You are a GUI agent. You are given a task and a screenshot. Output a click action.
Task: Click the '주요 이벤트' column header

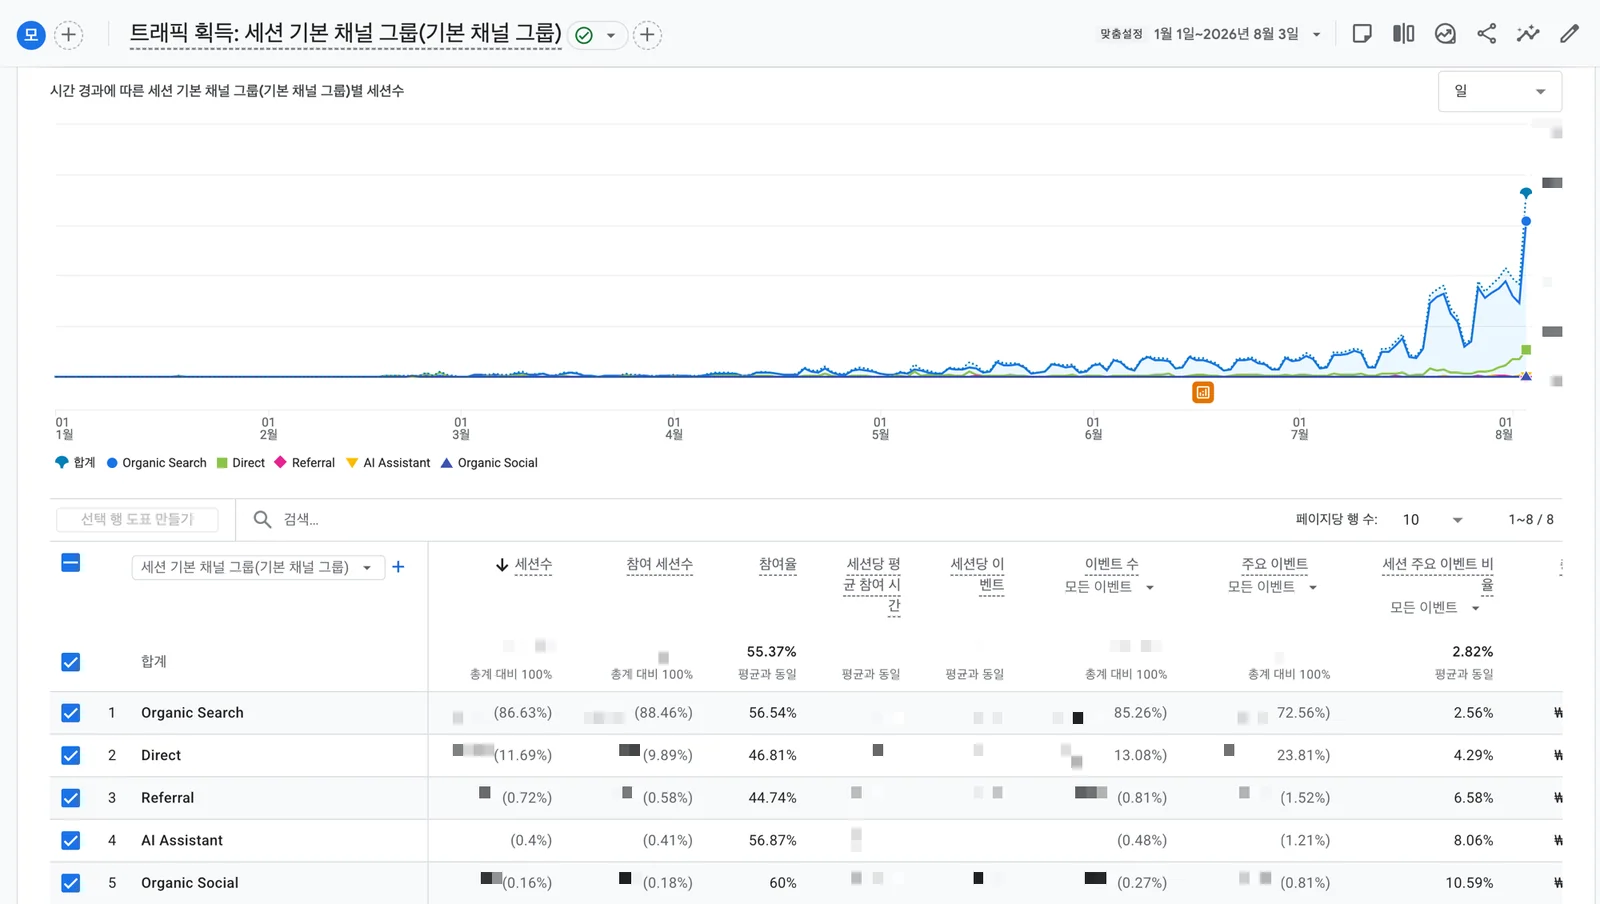(x=1275, y=565)
